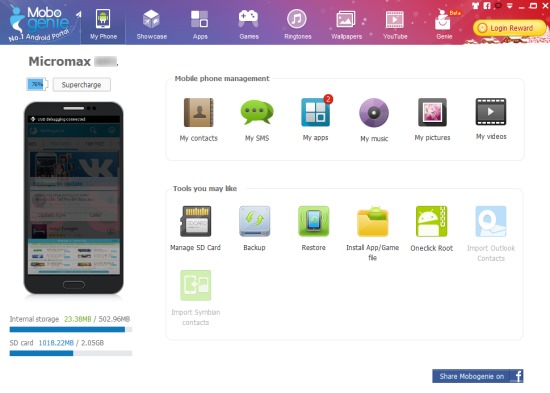
Task: Click the Login Reward button
Action: [x=509, y=28]
